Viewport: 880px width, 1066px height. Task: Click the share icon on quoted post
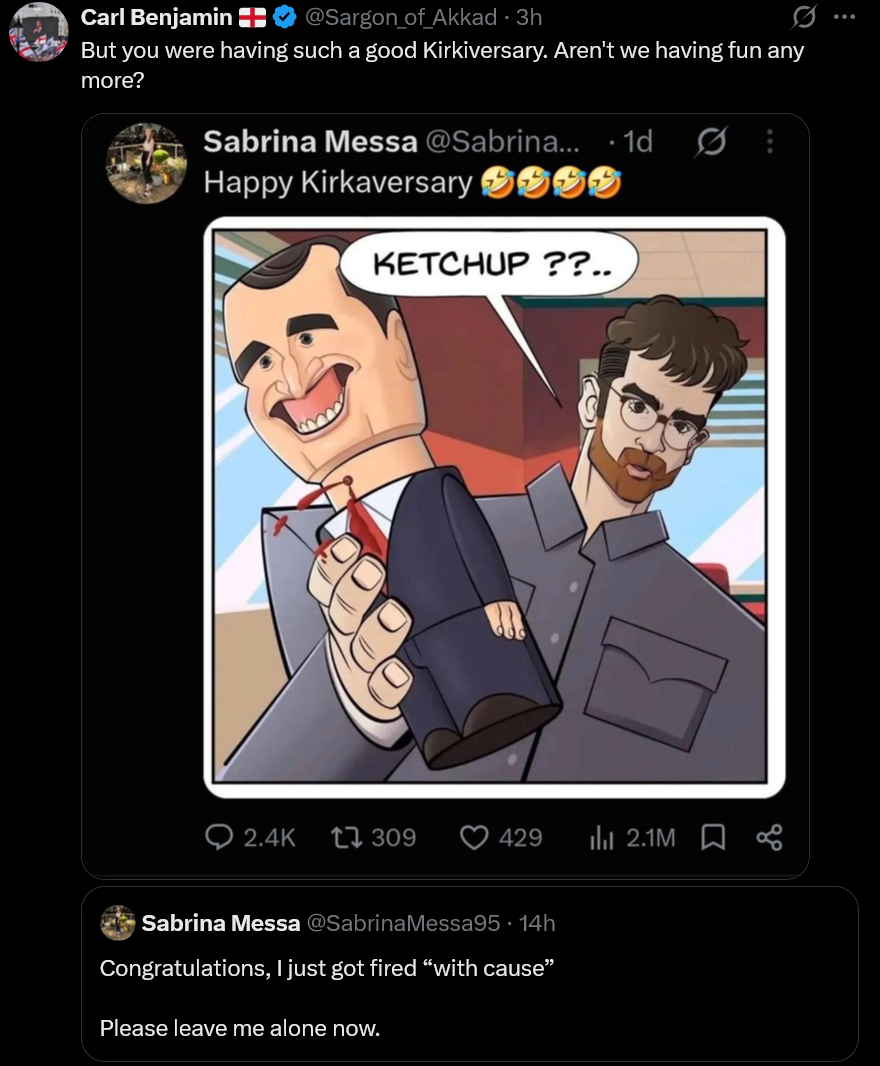769,838
